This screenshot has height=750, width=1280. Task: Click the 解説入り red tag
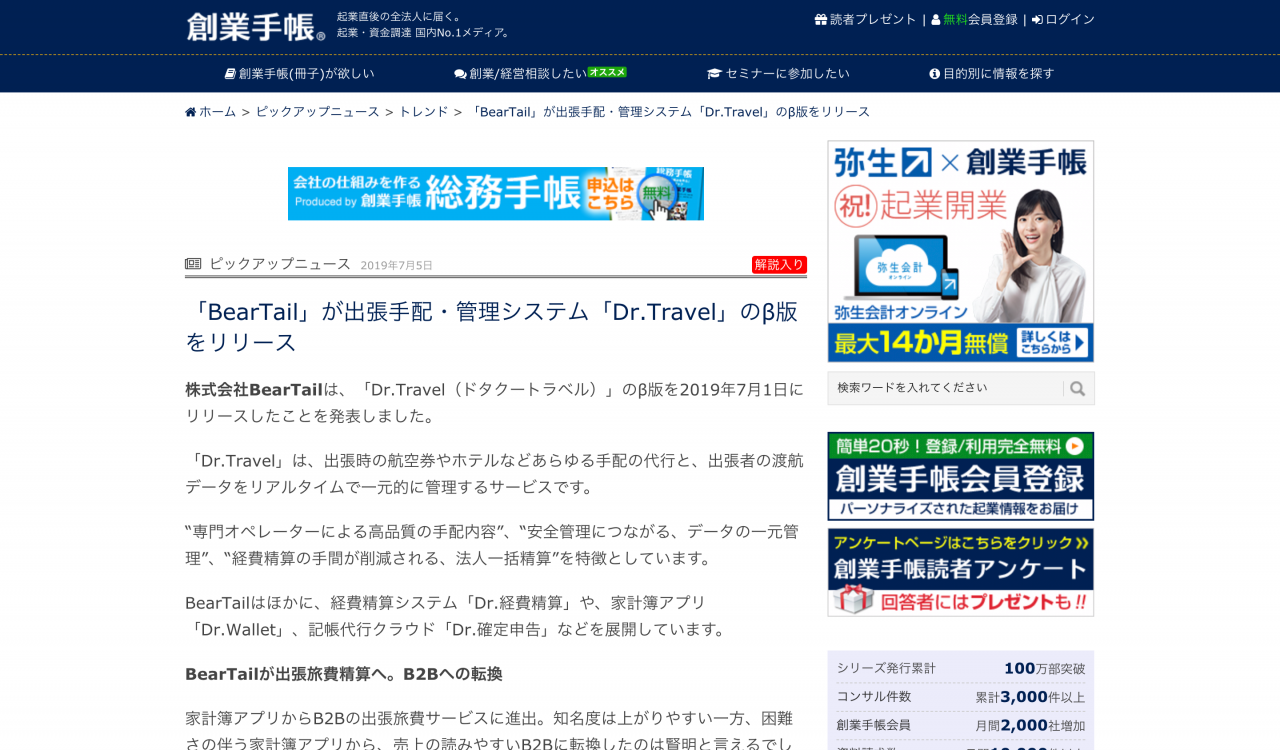tap(779, 265)
